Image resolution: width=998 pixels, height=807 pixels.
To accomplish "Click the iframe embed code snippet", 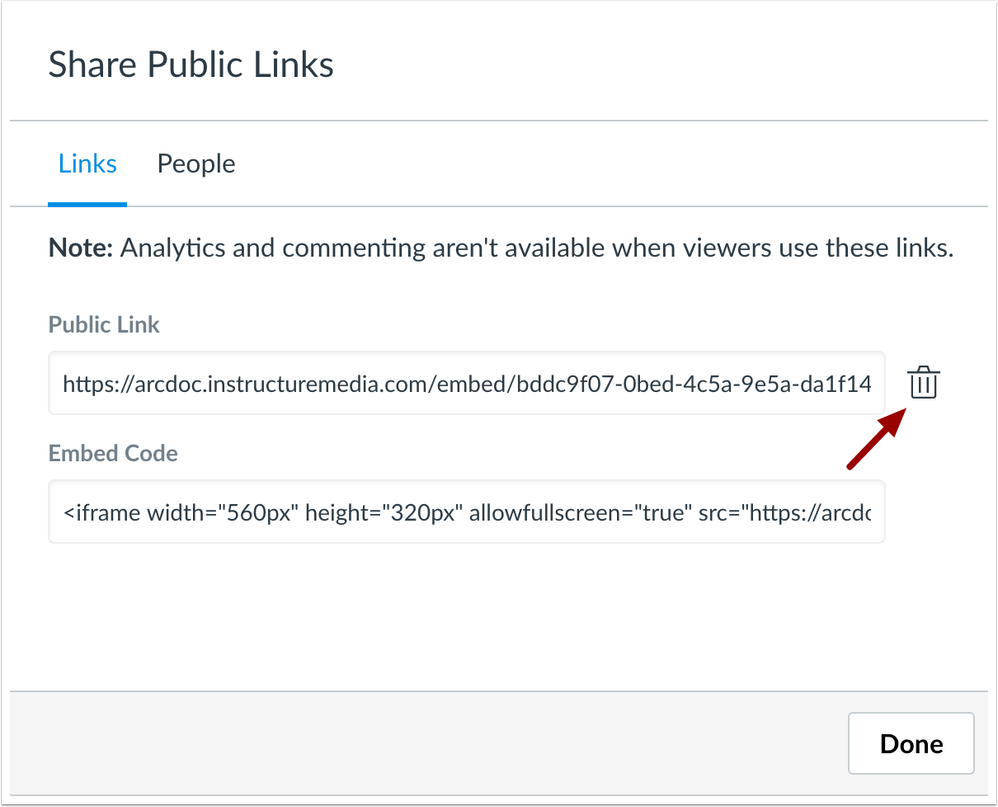I will tap(466, 512).
